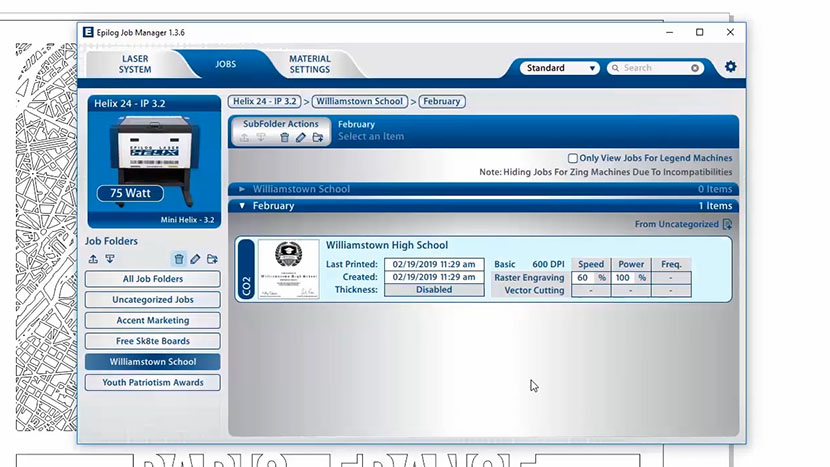Click the SubFolder Actions pencil icon
Image resolution: width=830 pixels, height=467 pixels.
click(x=301, y=138)
